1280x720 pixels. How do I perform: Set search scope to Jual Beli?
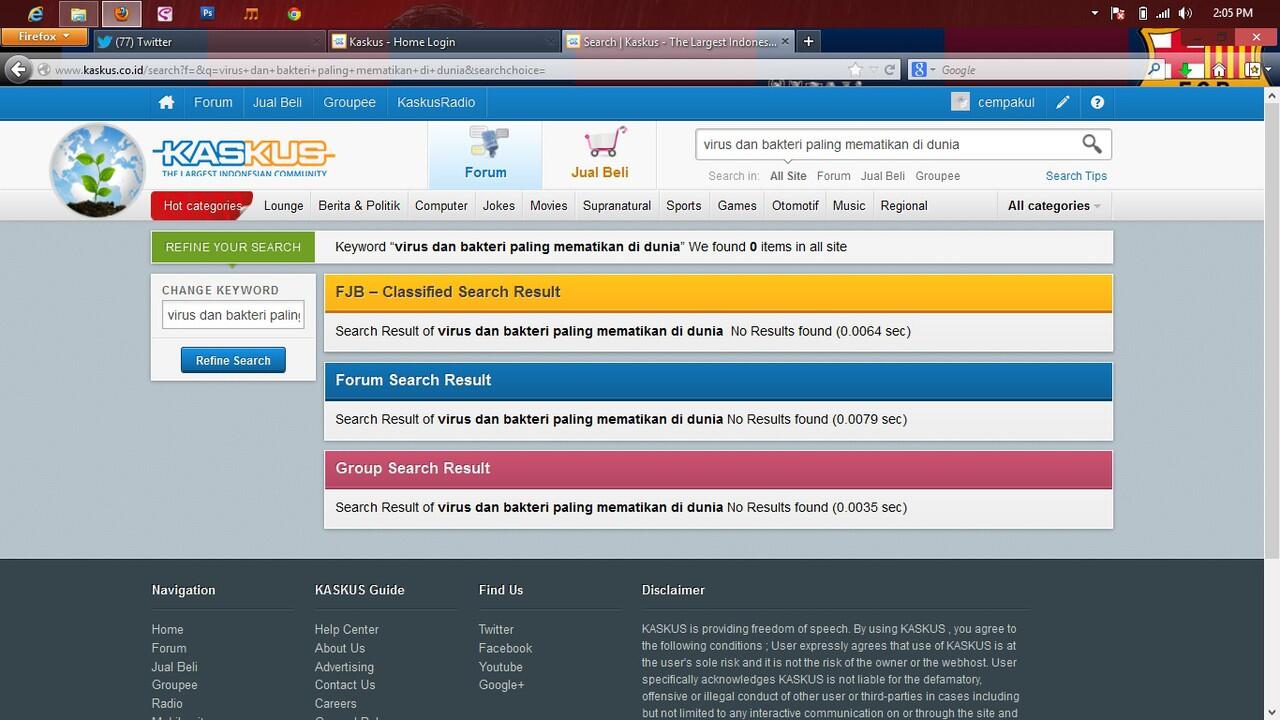[883, 176]
